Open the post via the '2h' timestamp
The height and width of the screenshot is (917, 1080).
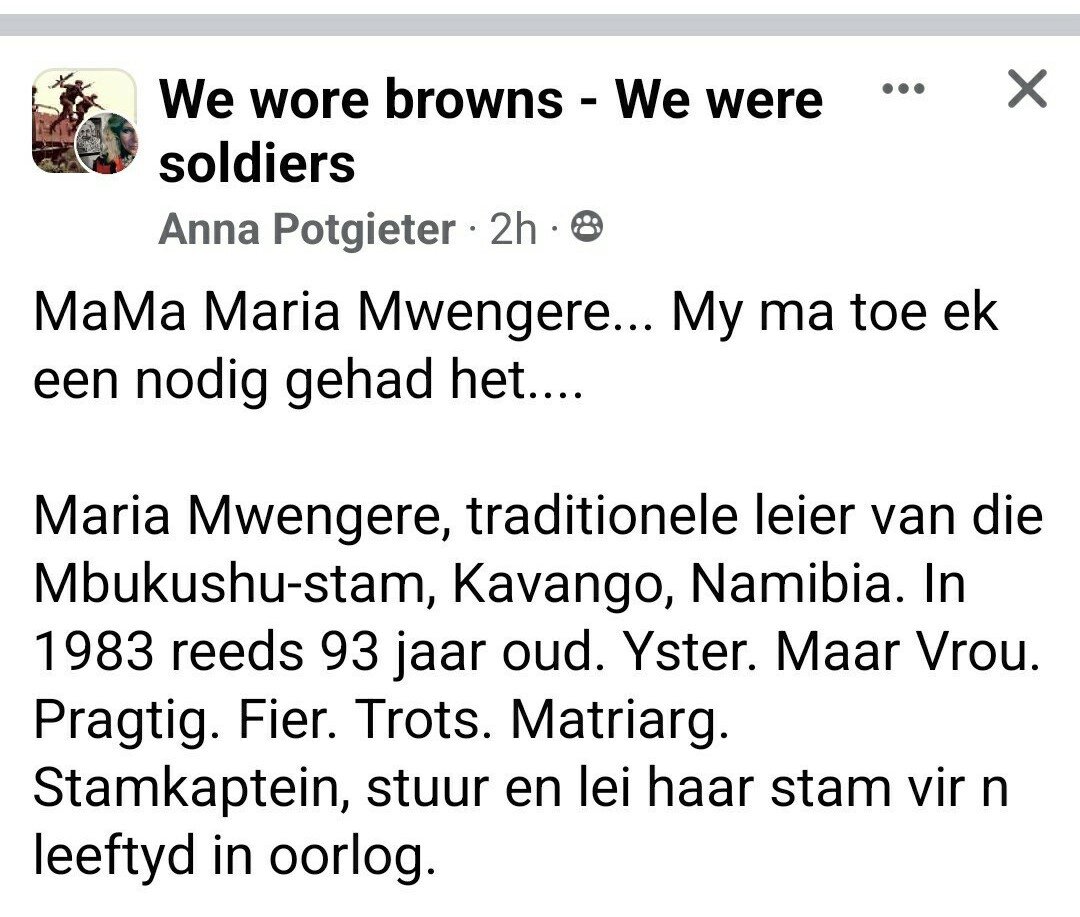pyautogui.click(x=514, y=229)
